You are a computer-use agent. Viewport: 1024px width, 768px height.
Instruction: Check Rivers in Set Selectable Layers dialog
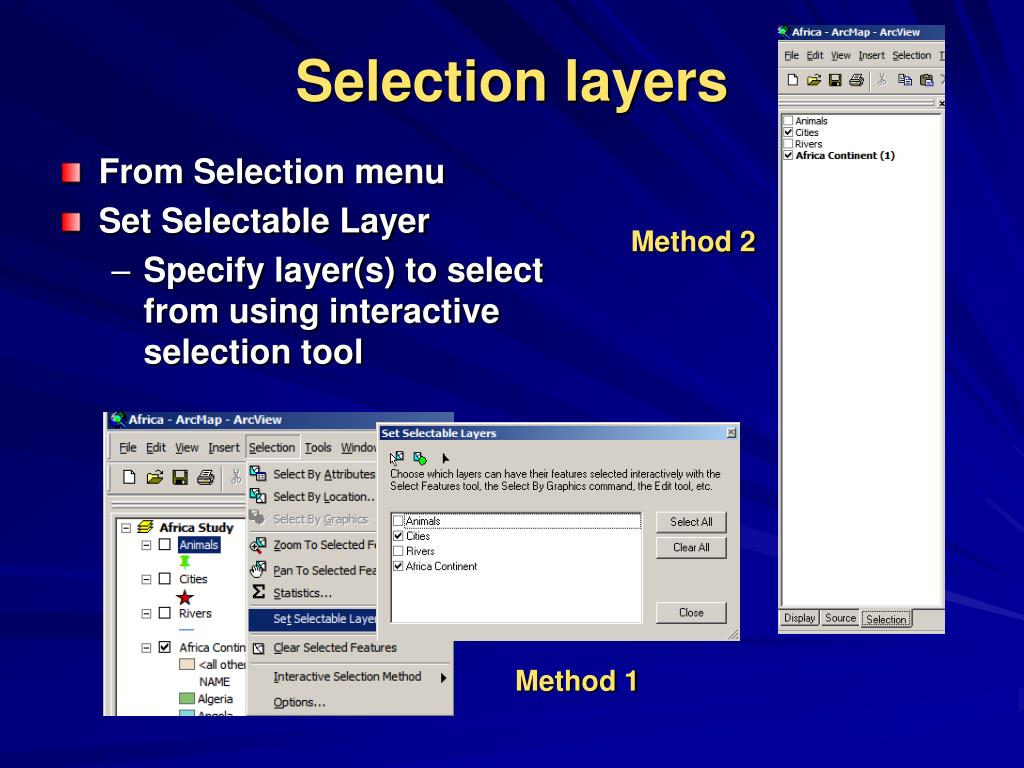pyautogui.click(x=398, y=551)
